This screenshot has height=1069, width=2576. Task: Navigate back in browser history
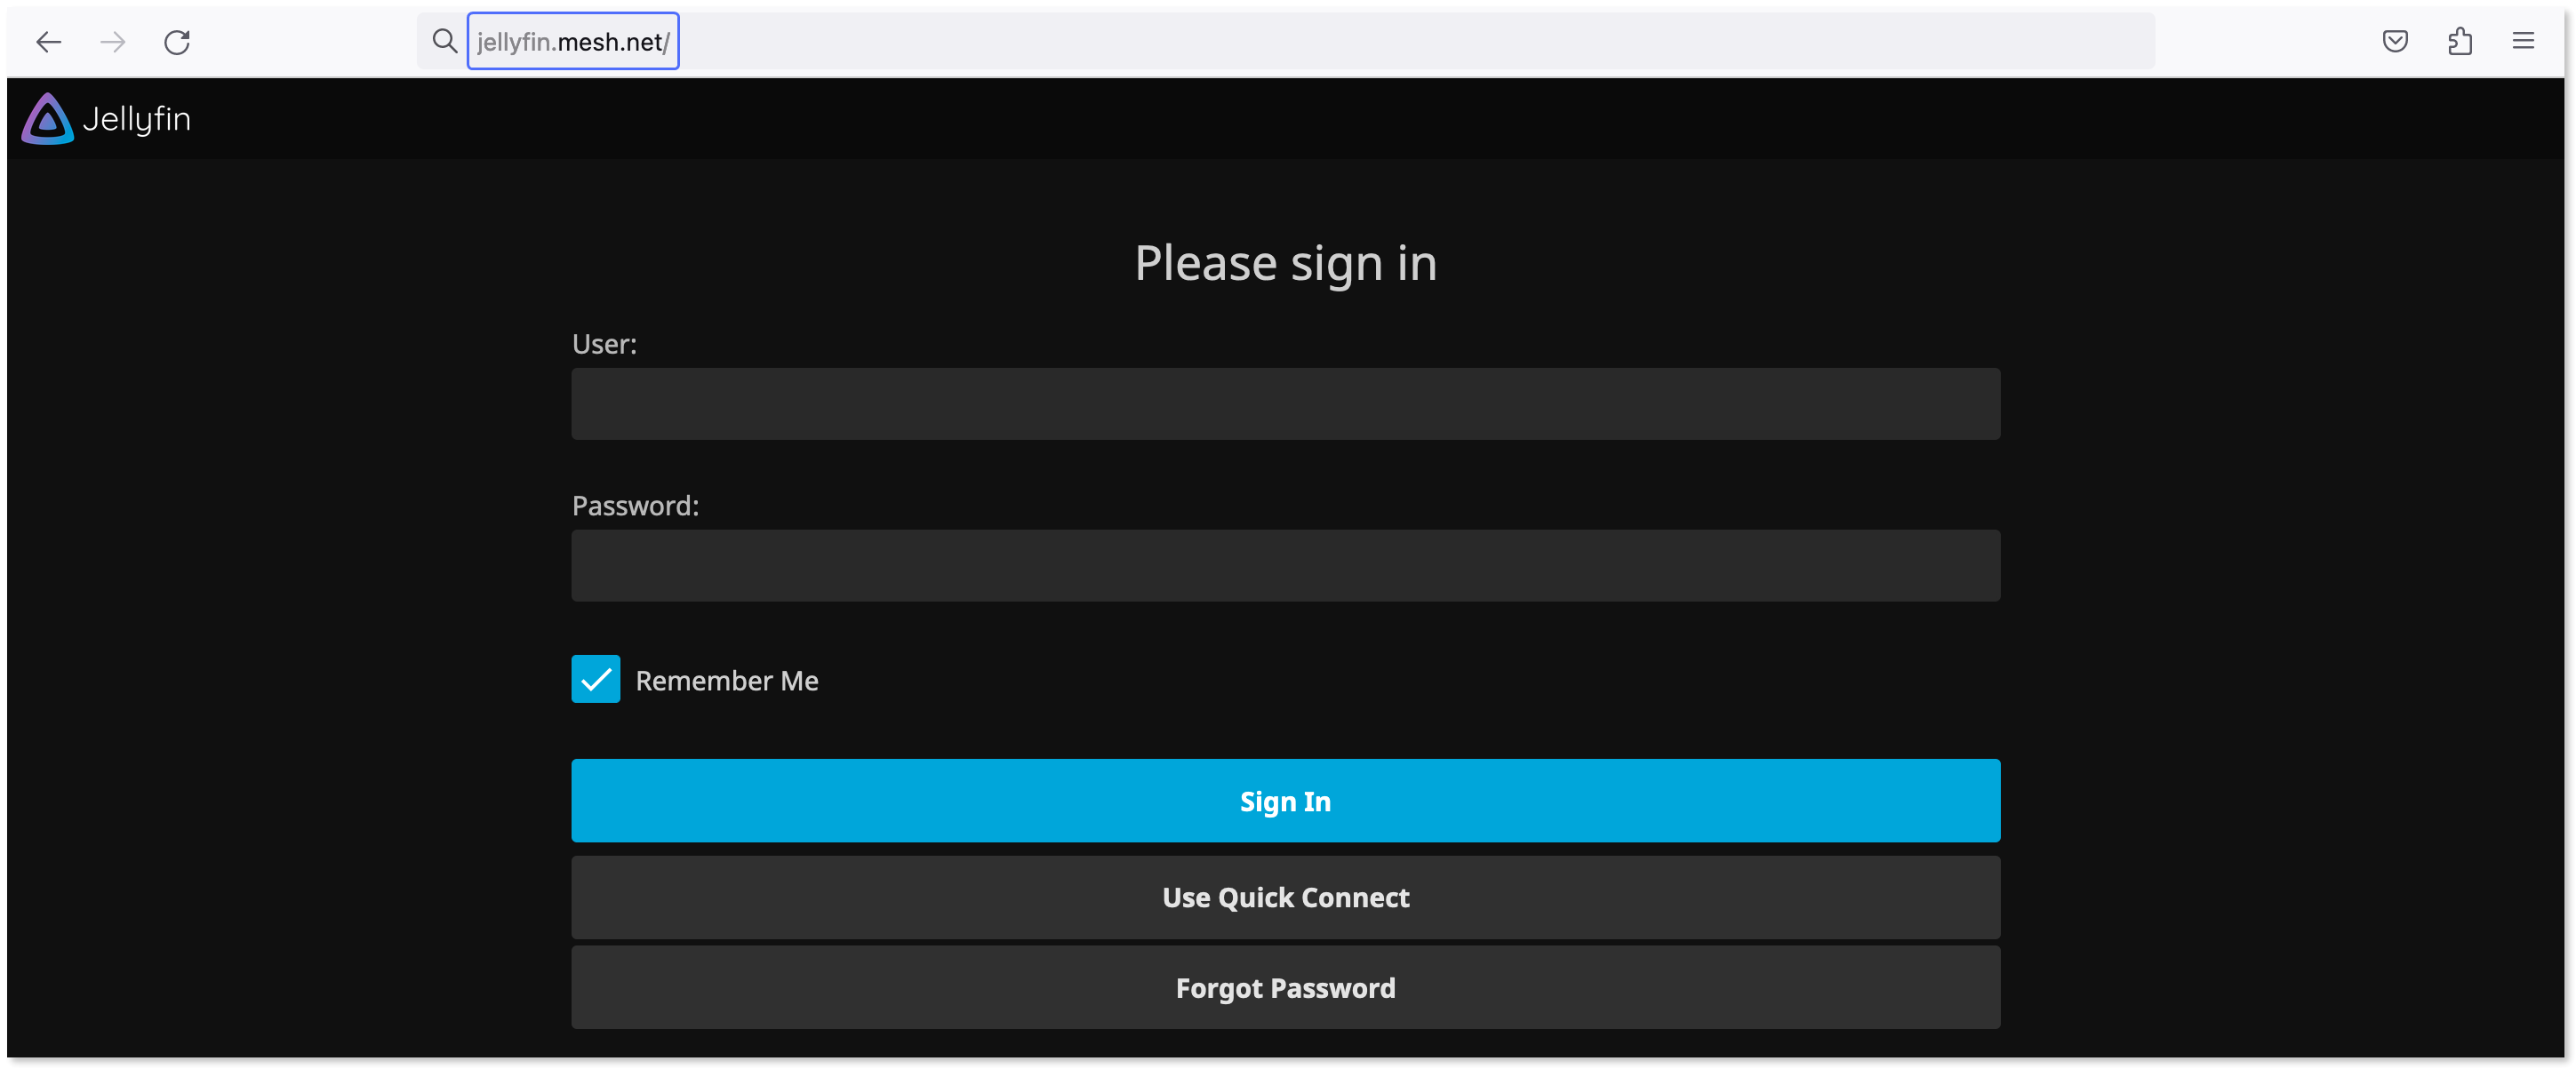(x=48, y=42)
